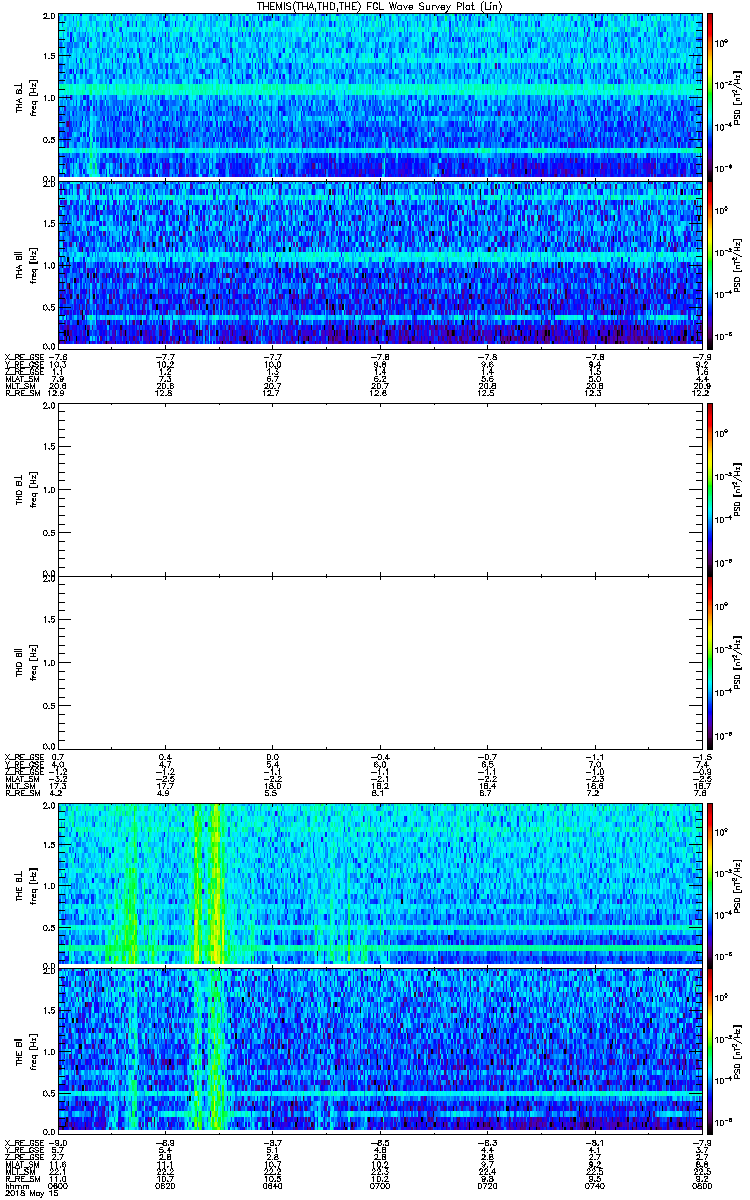Click 'PSD [nT²/Hz]' label beside THA upper color bar
This screenshot has height=1200, width=750.
click(737, 96)
